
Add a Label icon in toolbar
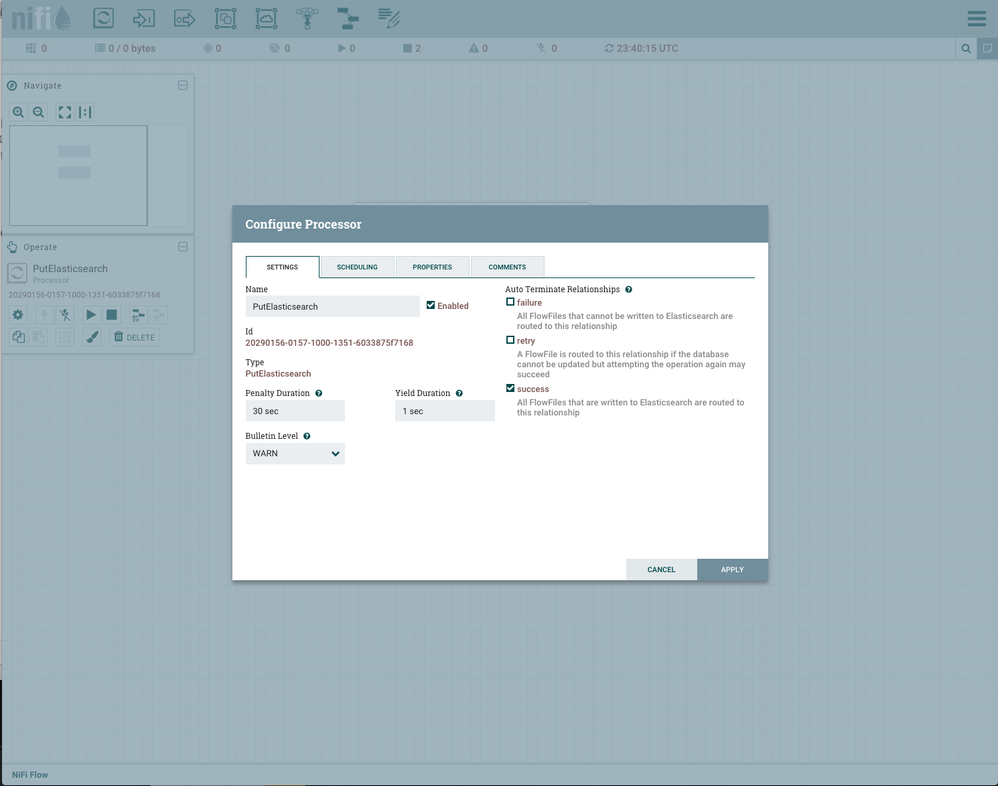pos(388,18)
